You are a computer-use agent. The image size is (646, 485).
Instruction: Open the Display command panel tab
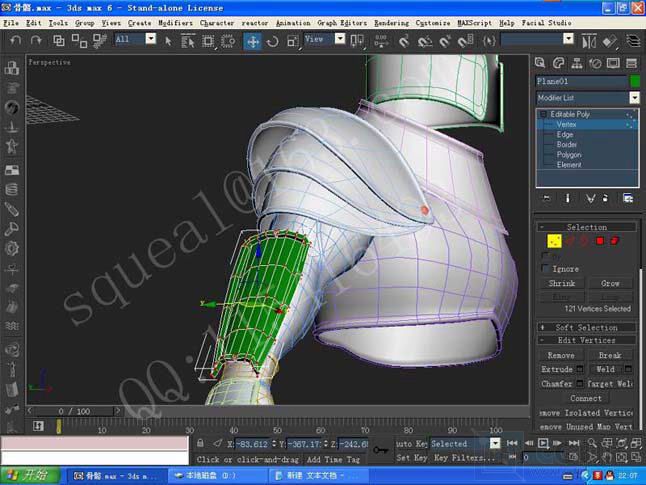[x=613, y=63]
